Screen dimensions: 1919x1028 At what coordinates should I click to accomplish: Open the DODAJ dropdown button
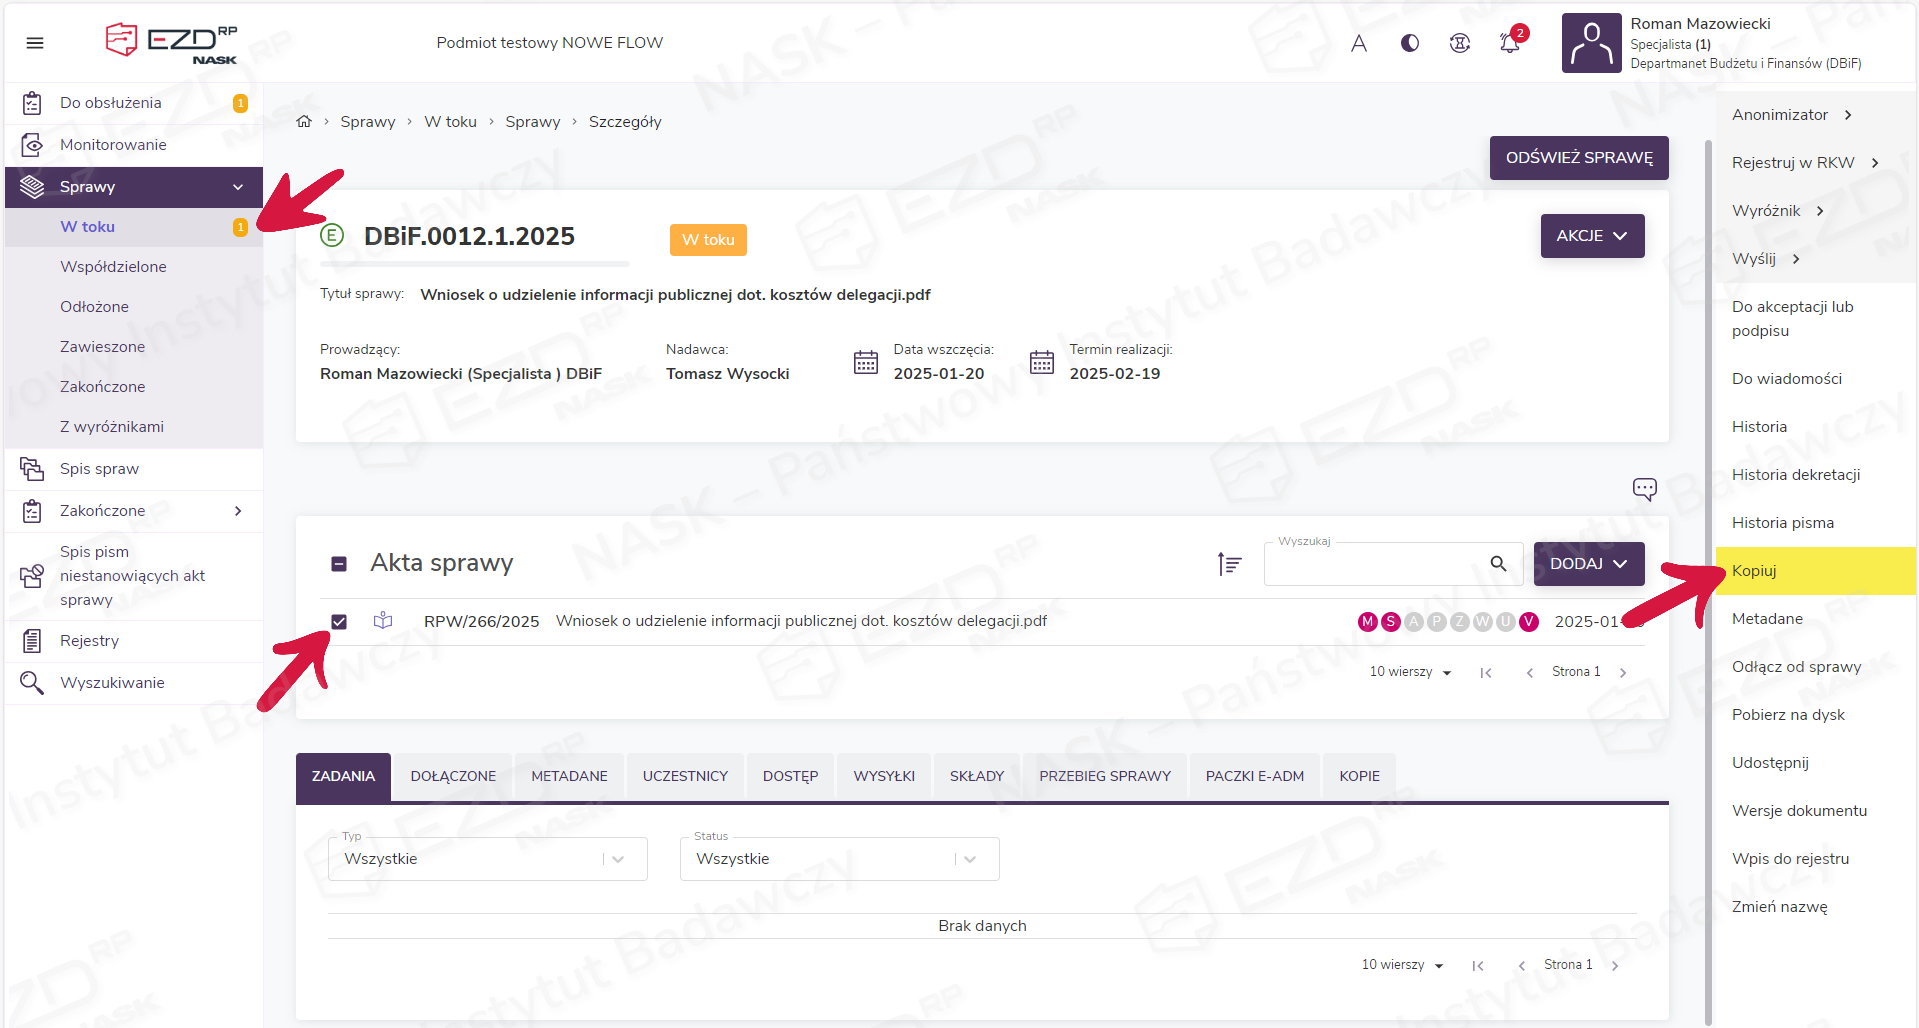(x=1588, y=564)
